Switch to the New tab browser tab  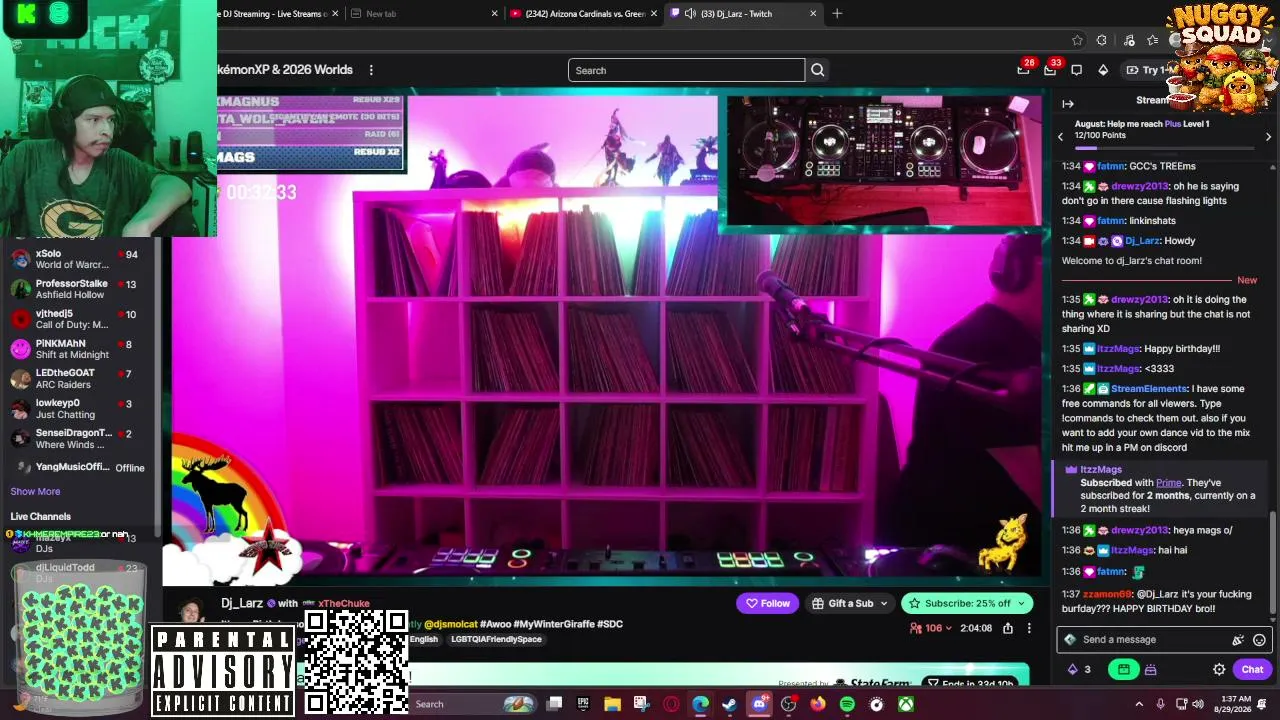[x=423, y=14]
